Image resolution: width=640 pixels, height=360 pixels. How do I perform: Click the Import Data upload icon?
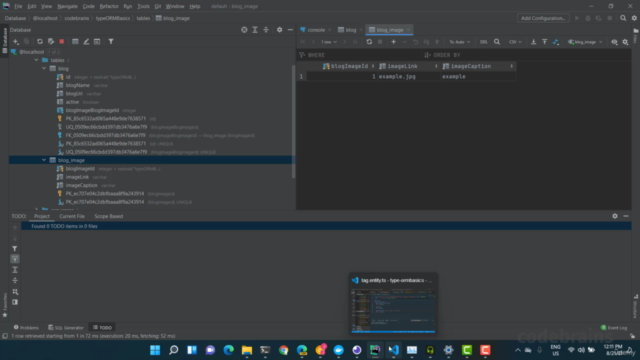pyautogui.click(x=544, y=42)
